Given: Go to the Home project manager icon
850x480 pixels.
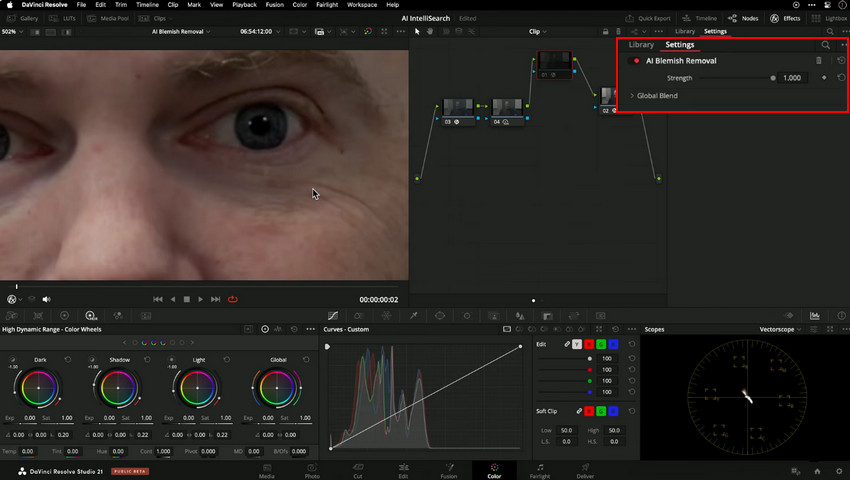Looking at the screenshot, I should [x=817, y=471].
